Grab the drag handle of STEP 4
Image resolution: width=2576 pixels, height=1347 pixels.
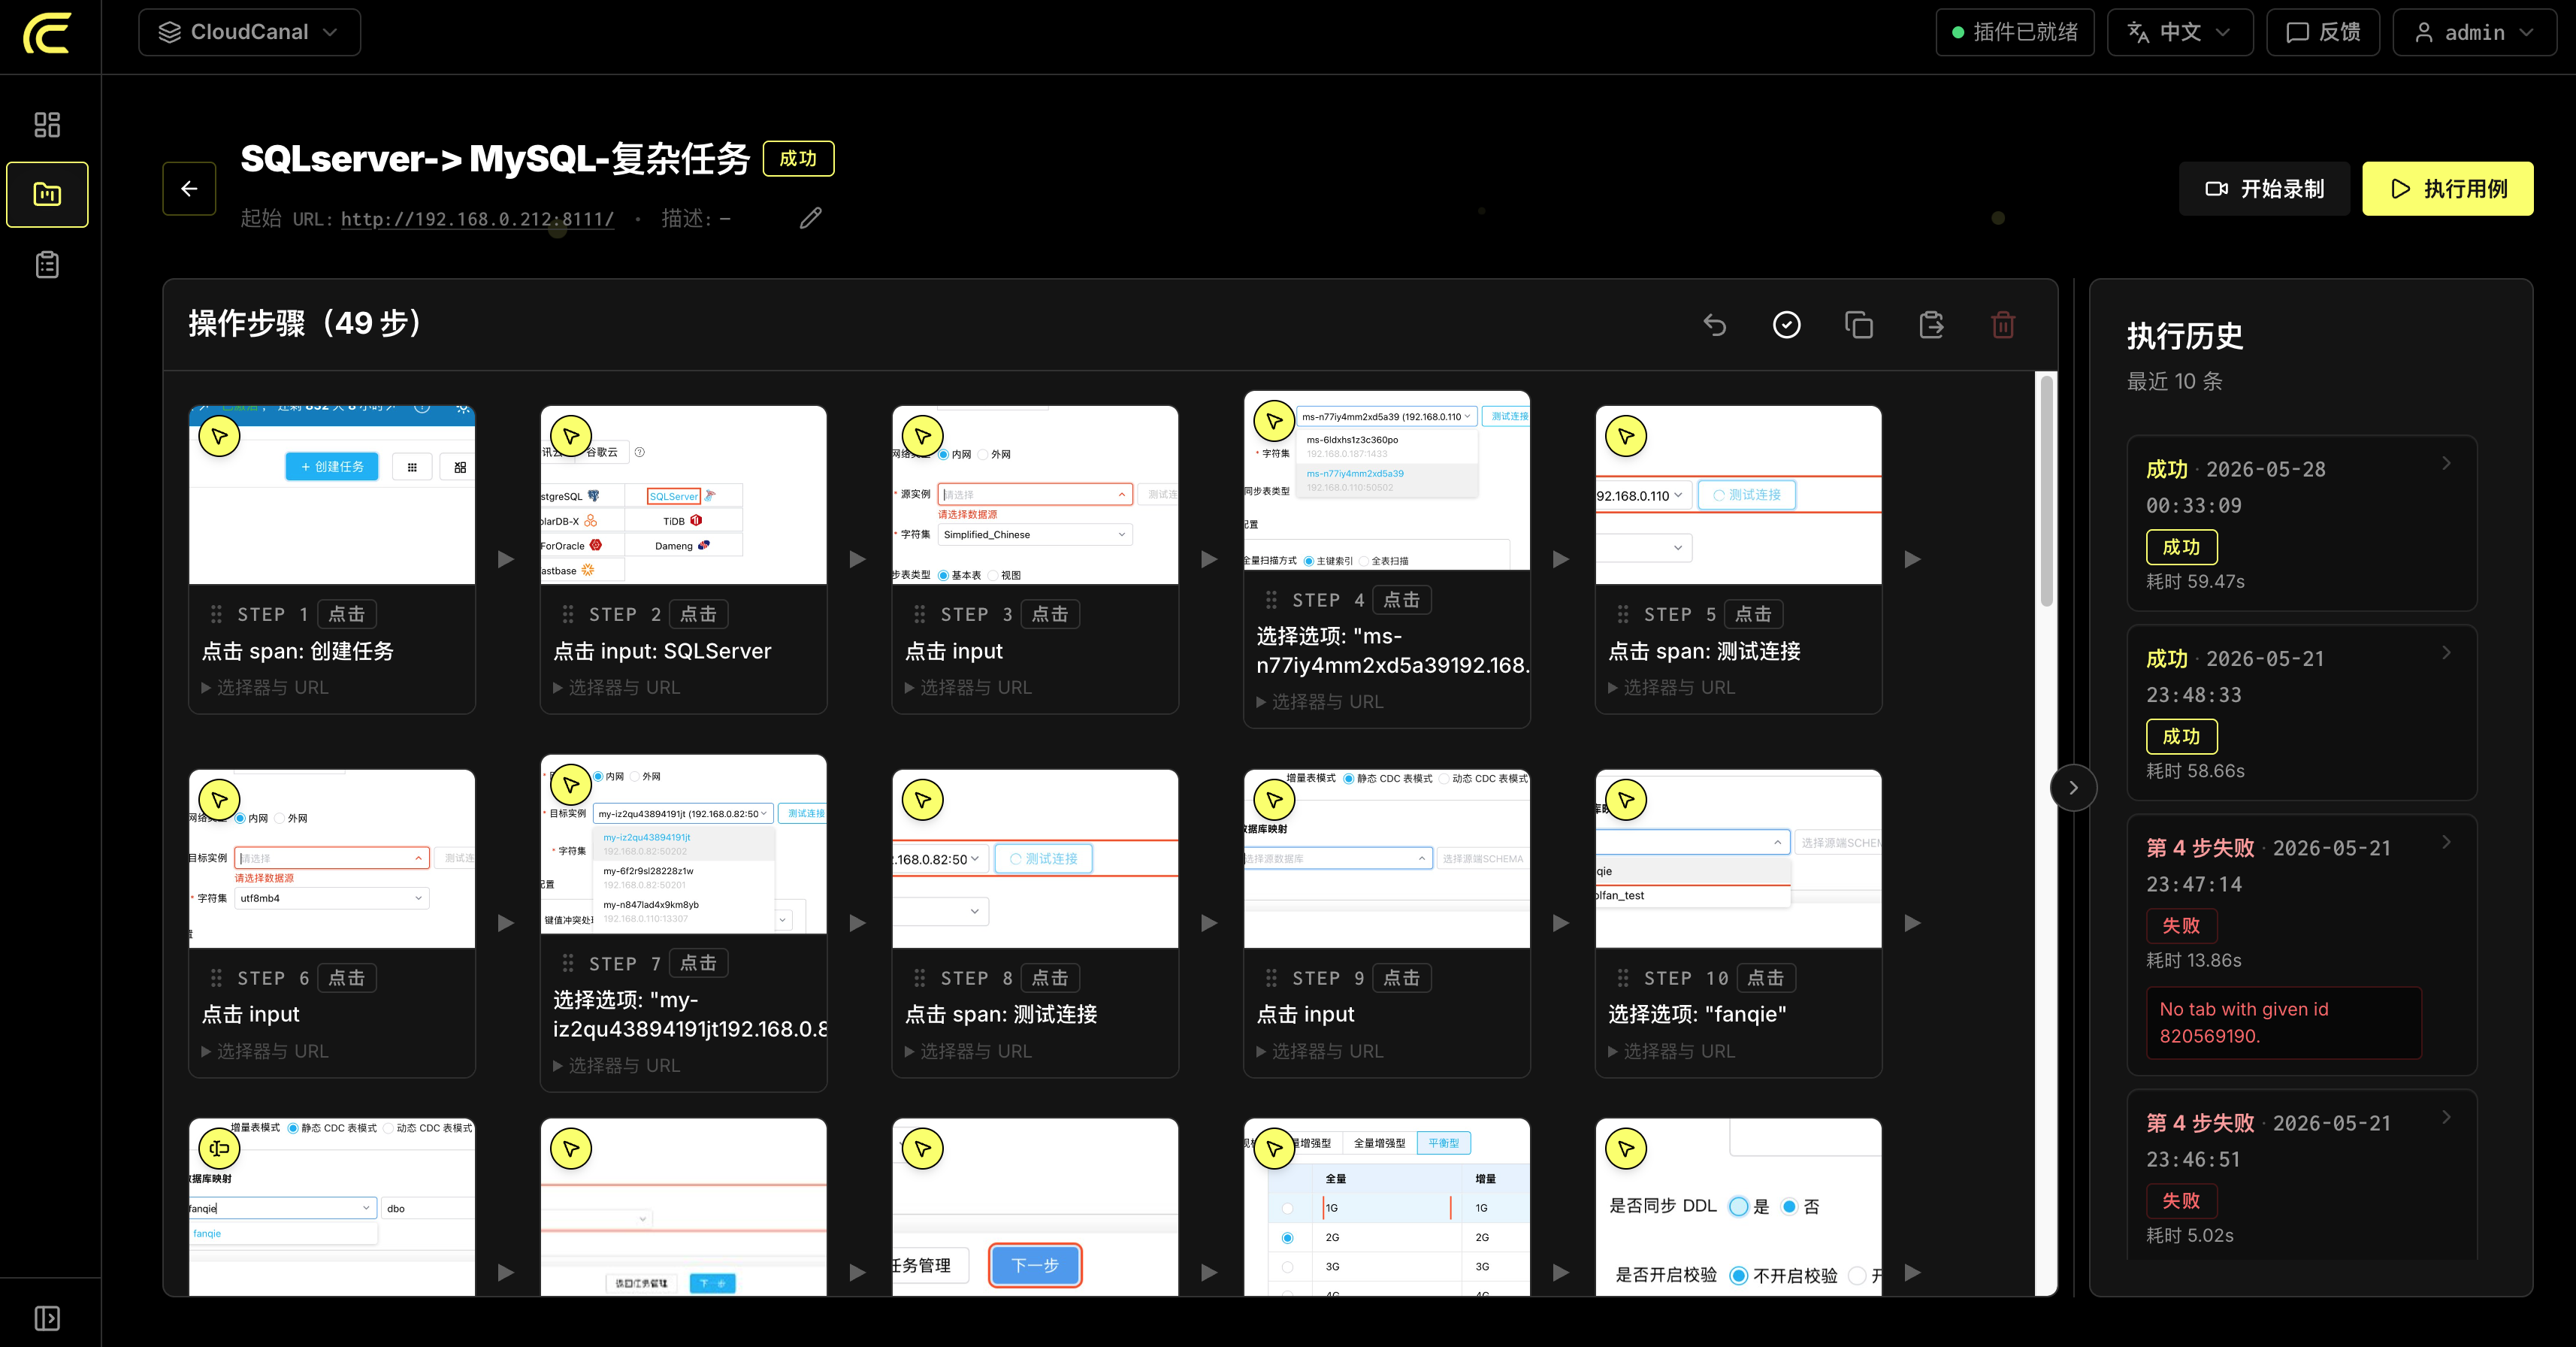(x=1271, y=600)
